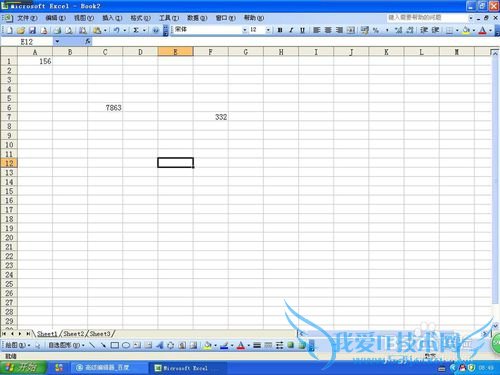Viewport: 500px width, 375px height.
Task: Click the vertical scrollbar down arrow
Action: click(x=495, y=326)
